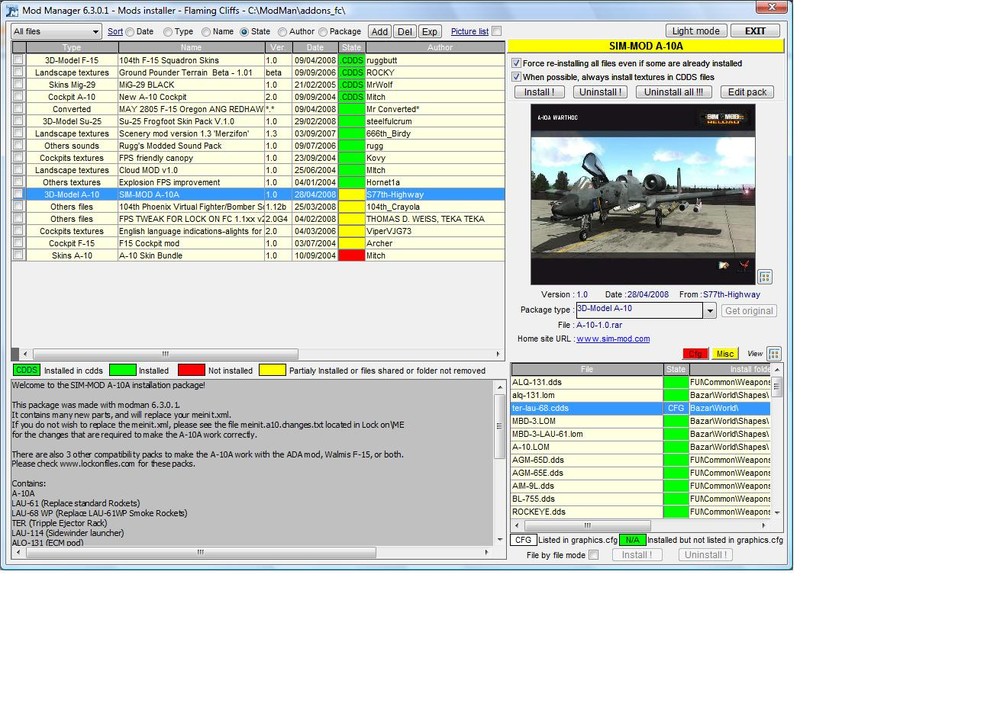Click the Ver column header
The height and width of the screenshot is (719, 1000).
[277, 47]
